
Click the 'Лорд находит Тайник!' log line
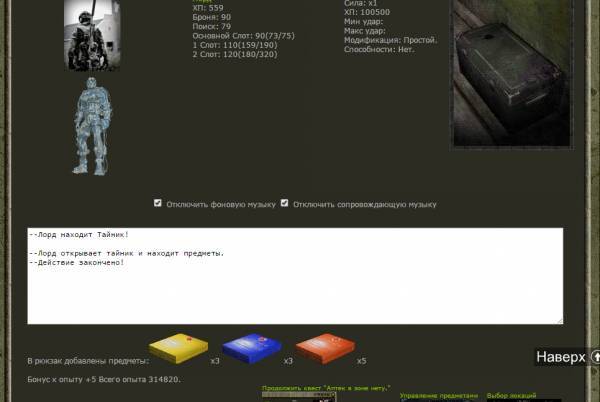(x=80, y=235)
